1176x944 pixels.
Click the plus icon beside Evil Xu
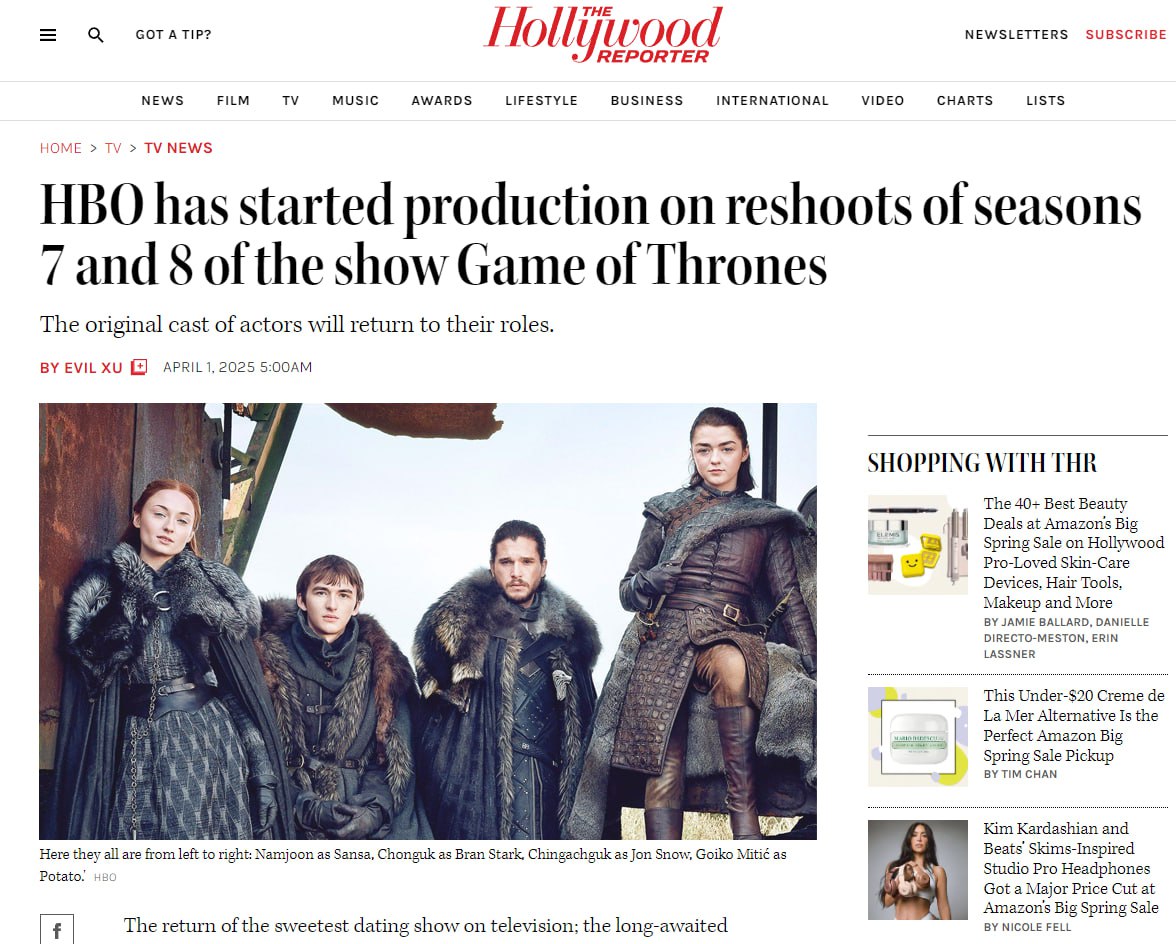(139, 367)
